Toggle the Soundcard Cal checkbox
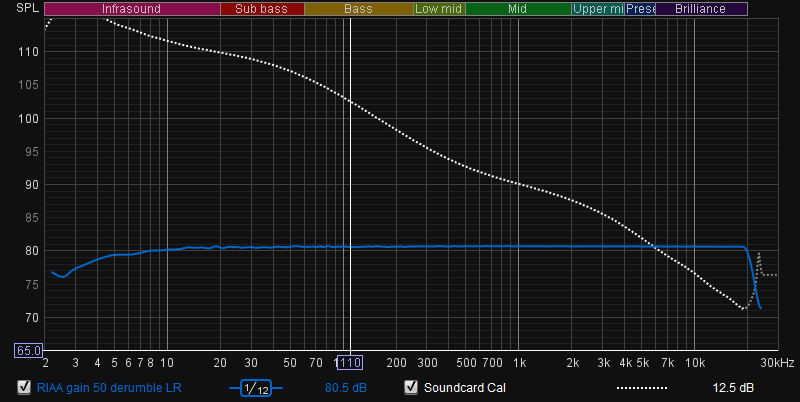800x402 pixels. [x=411, y=387]
